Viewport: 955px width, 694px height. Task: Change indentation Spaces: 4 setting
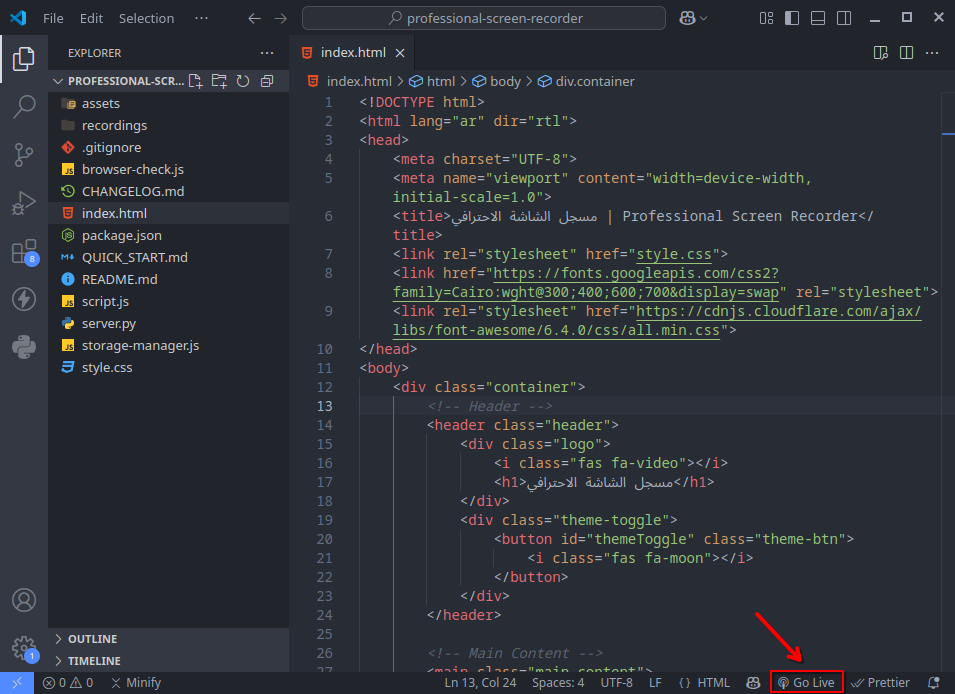(558, 682)
